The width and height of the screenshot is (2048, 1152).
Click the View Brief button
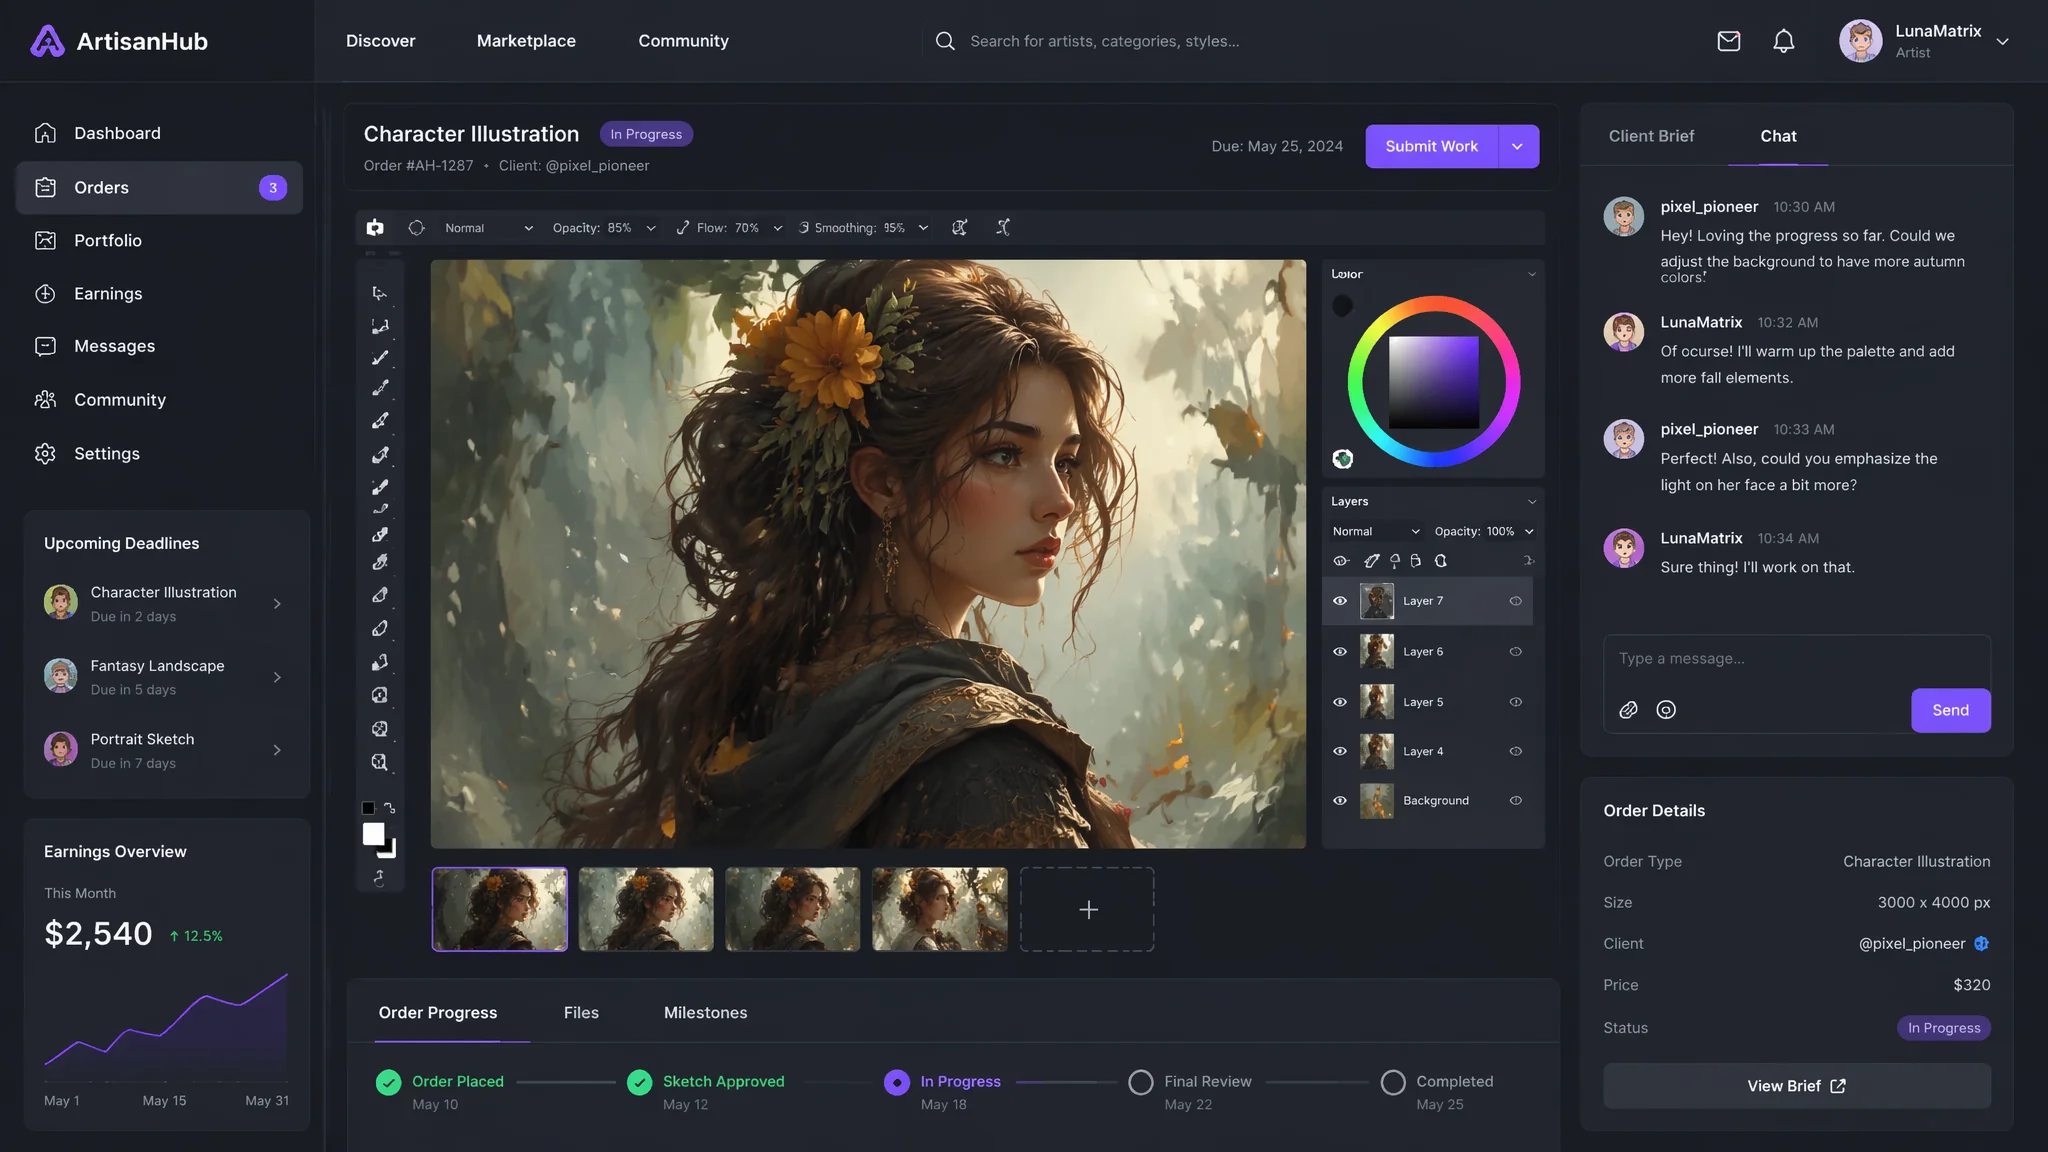tap(1796, 1086)
